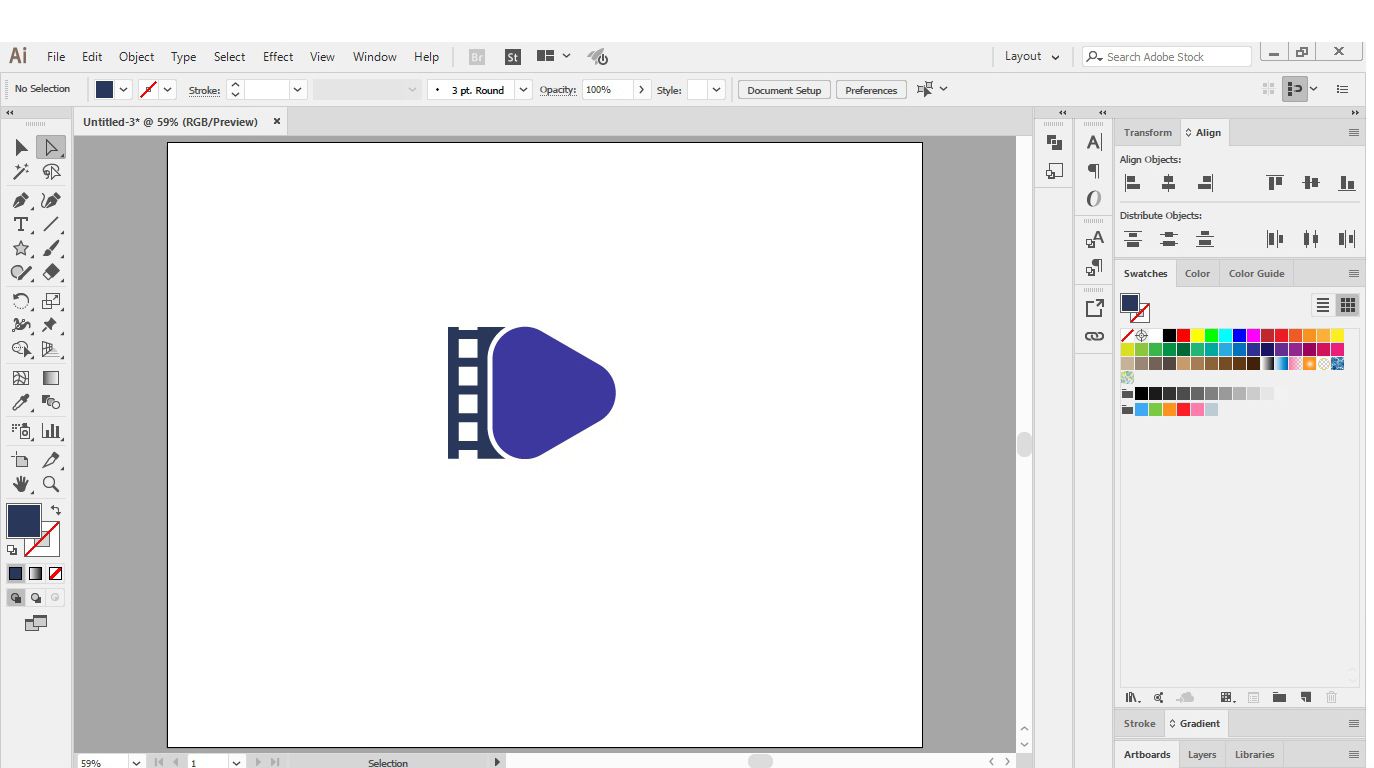Switch to the Layers tab

pos(1202,754)
